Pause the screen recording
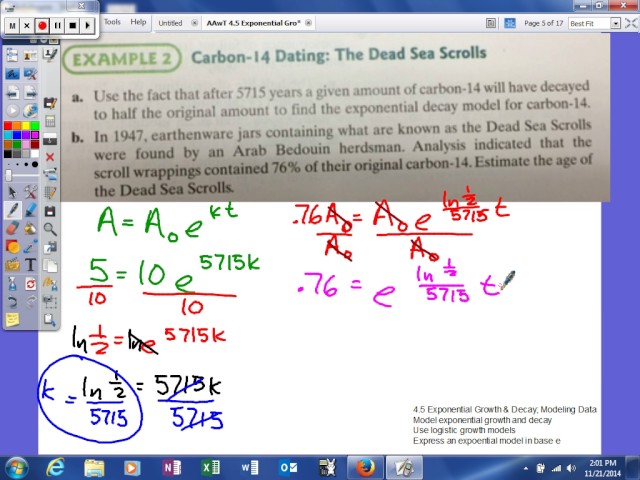 point(57,26)
